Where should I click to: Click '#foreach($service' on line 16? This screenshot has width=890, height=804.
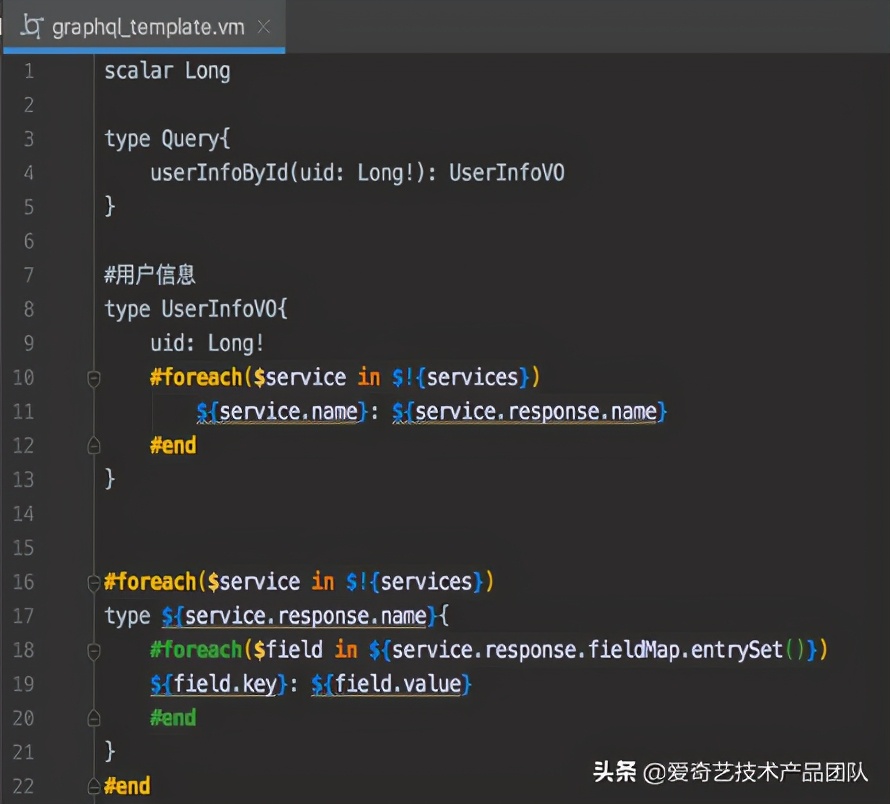click(x=202, y=582)
